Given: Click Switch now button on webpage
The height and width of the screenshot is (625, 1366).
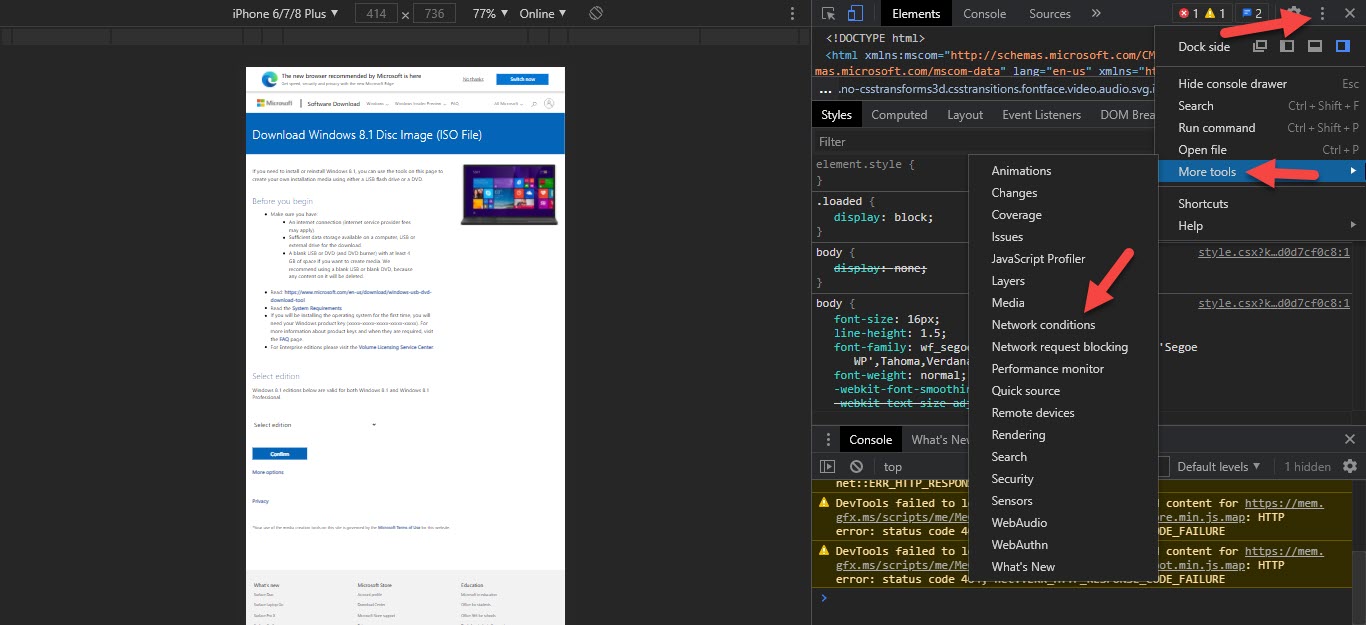Looking at the screenshot, I should point(522,79).
